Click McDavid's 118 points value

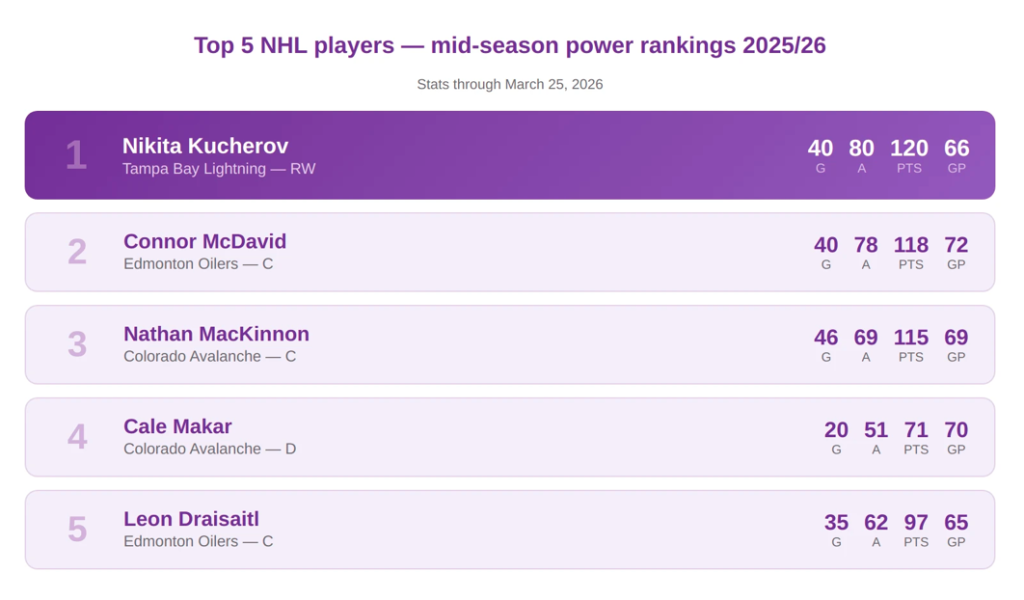[x=910, y=245]
